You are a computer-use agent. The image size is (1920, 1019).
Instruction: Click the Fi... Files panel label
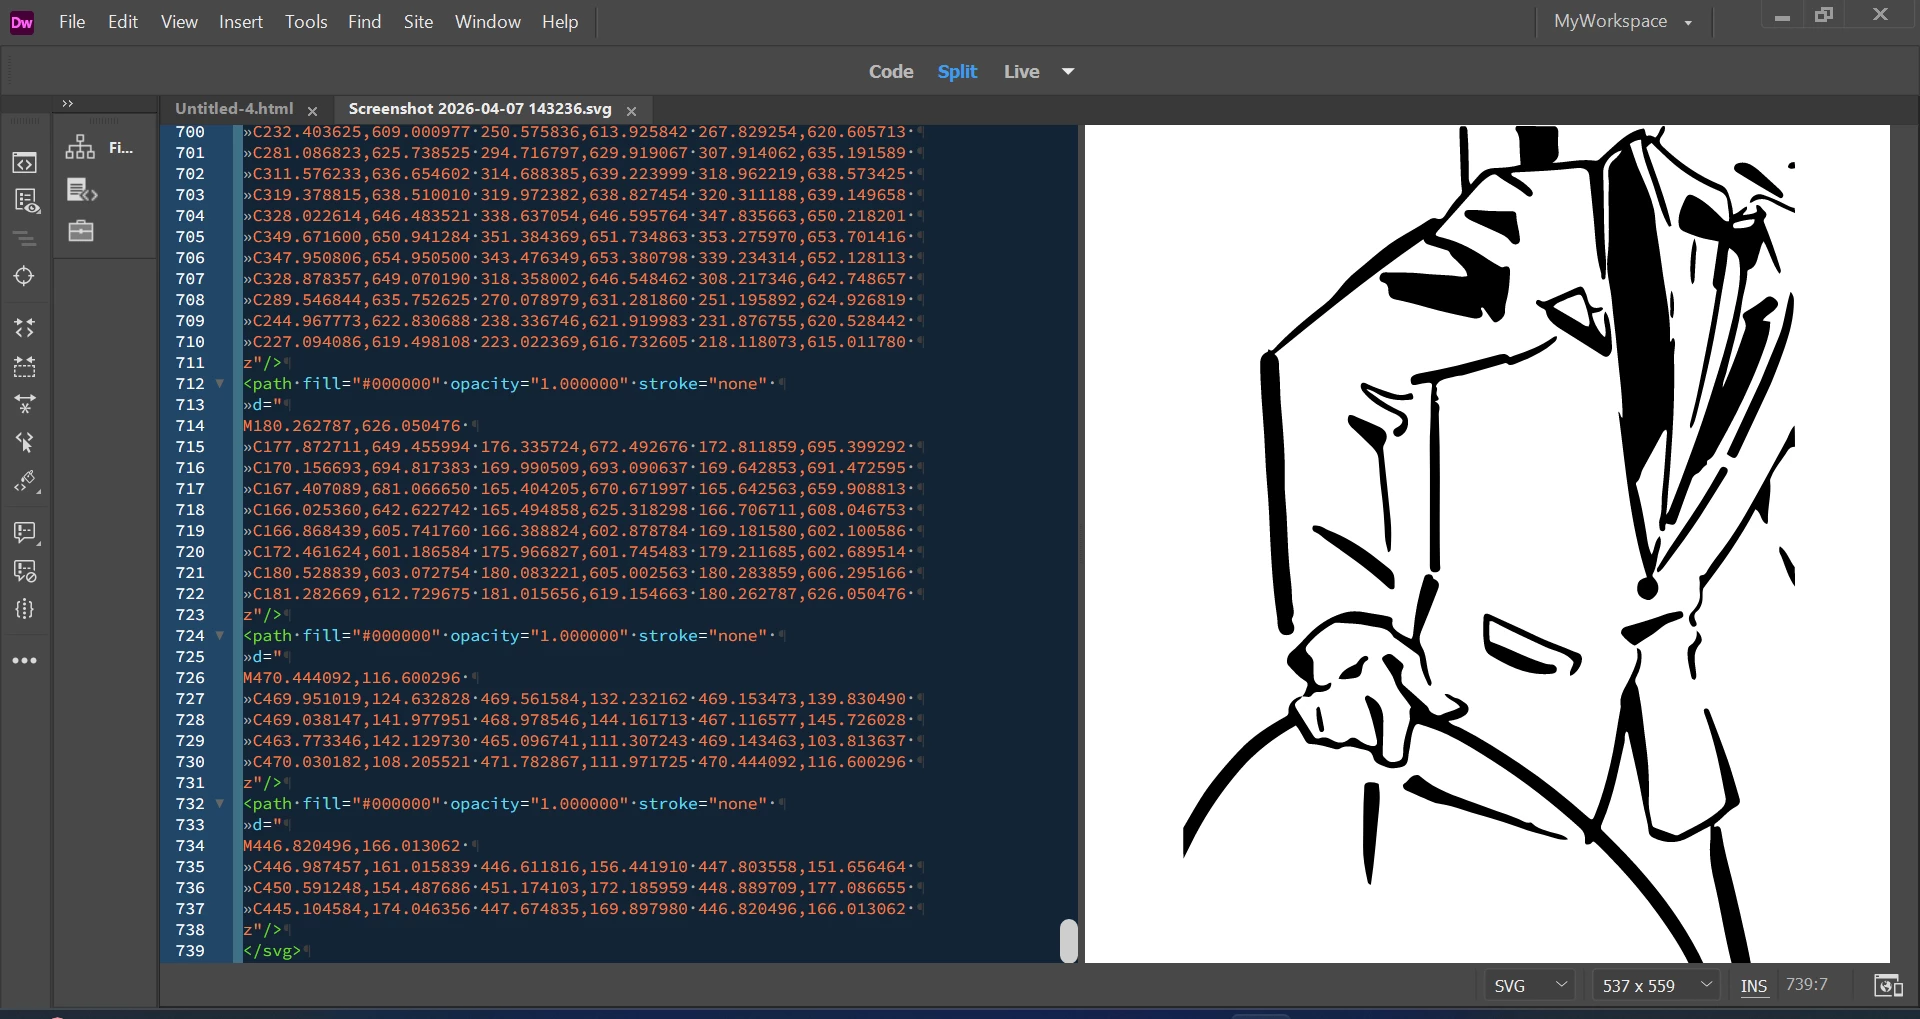coord(121,148)
